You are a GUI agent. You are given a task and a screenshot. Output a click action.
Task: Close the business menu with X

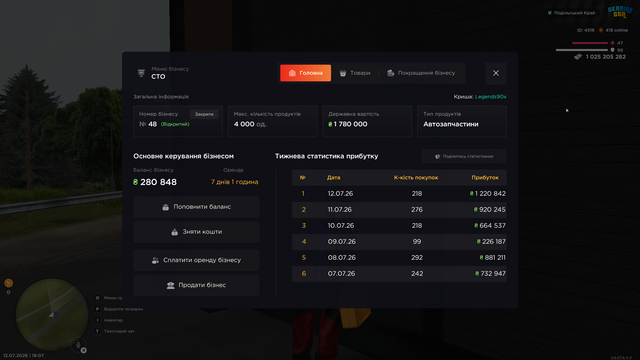point(496,73)
